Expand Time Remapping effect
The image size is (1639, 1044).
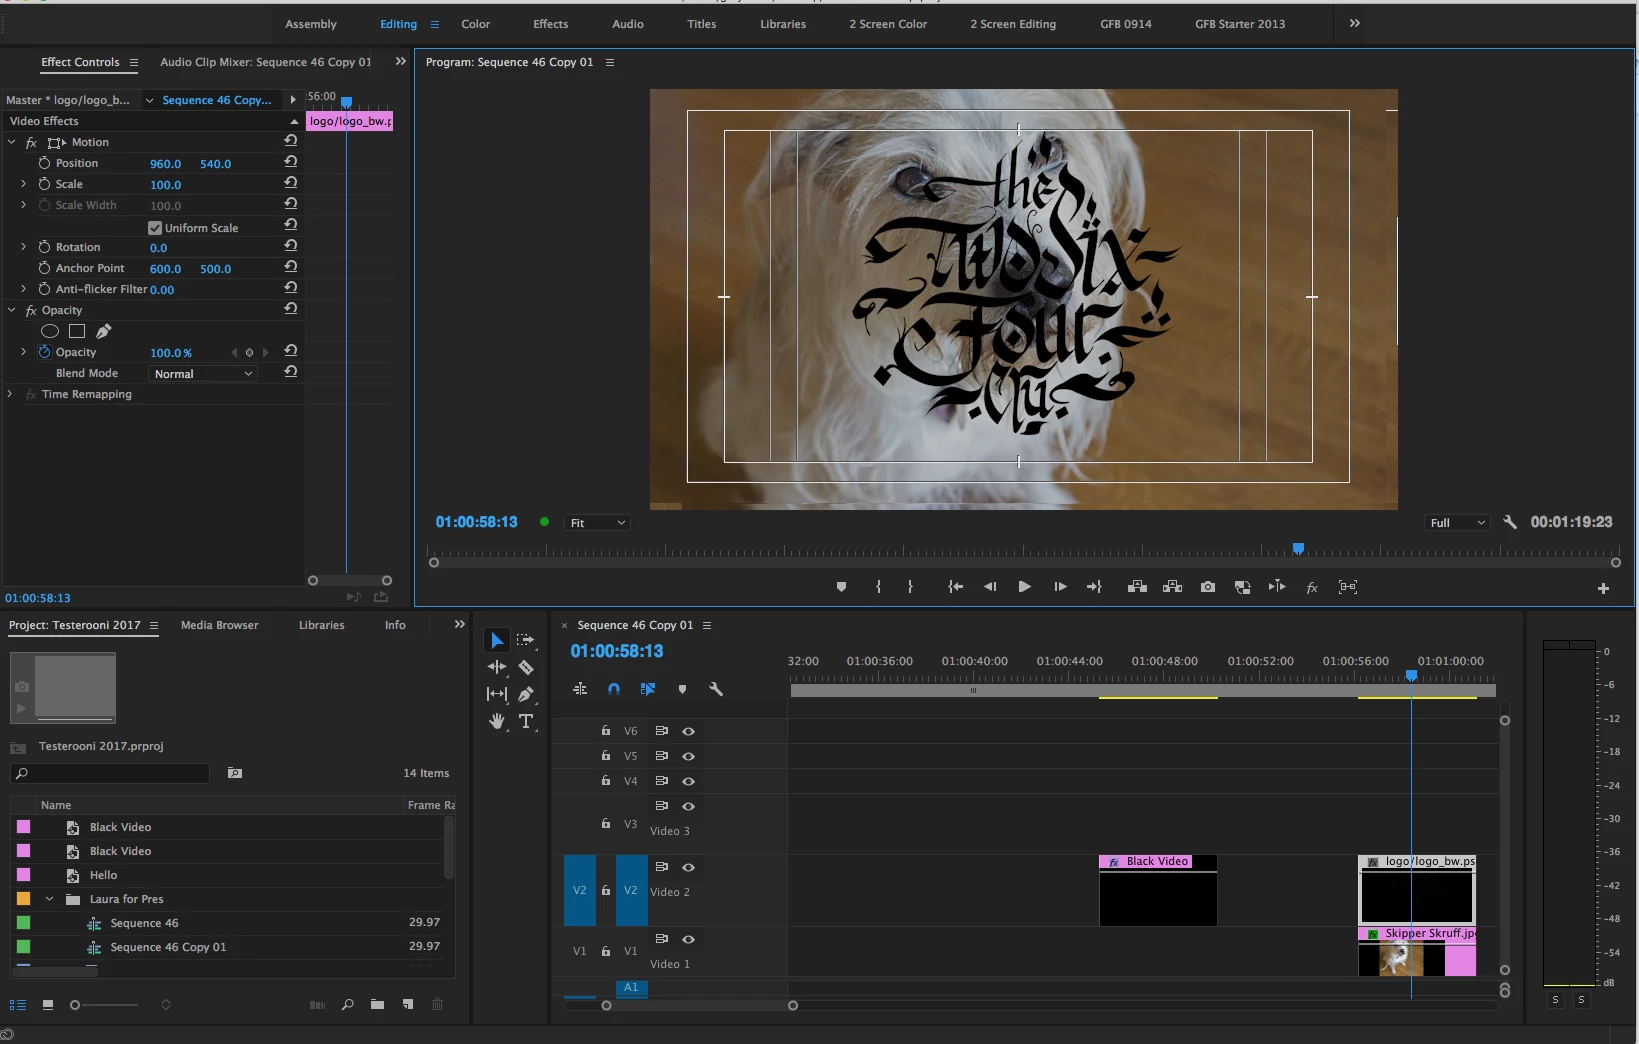(11, 394)
